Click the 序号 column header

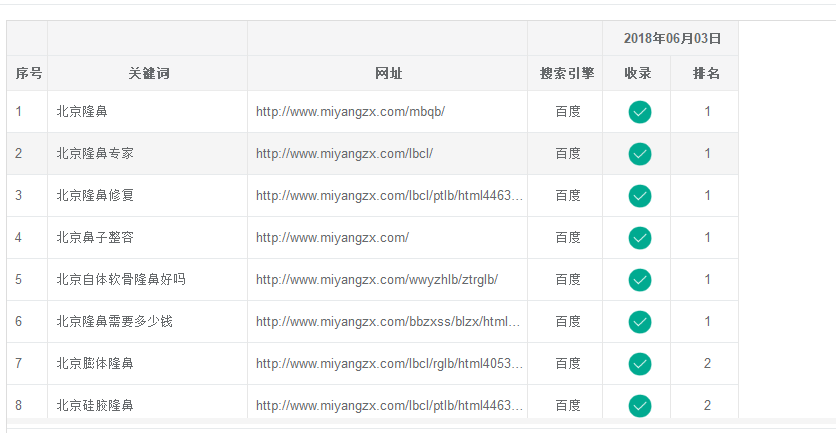tap(28, 74)
